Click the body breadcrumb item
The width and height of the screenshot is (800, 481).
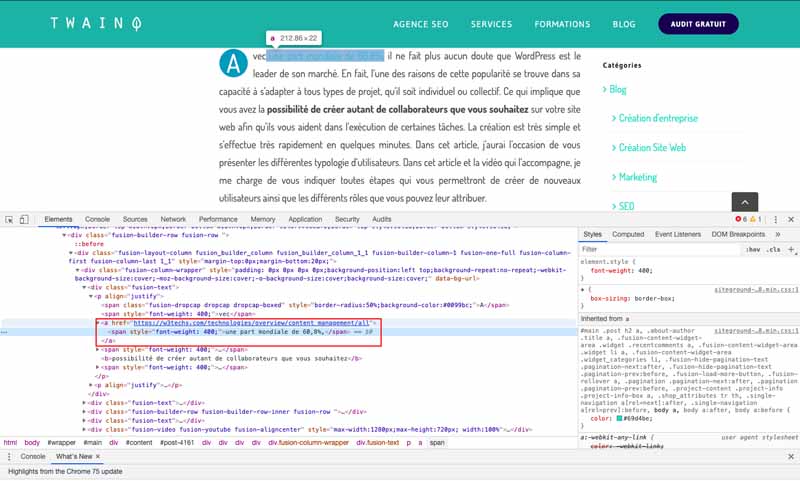[x=32, y=443]
